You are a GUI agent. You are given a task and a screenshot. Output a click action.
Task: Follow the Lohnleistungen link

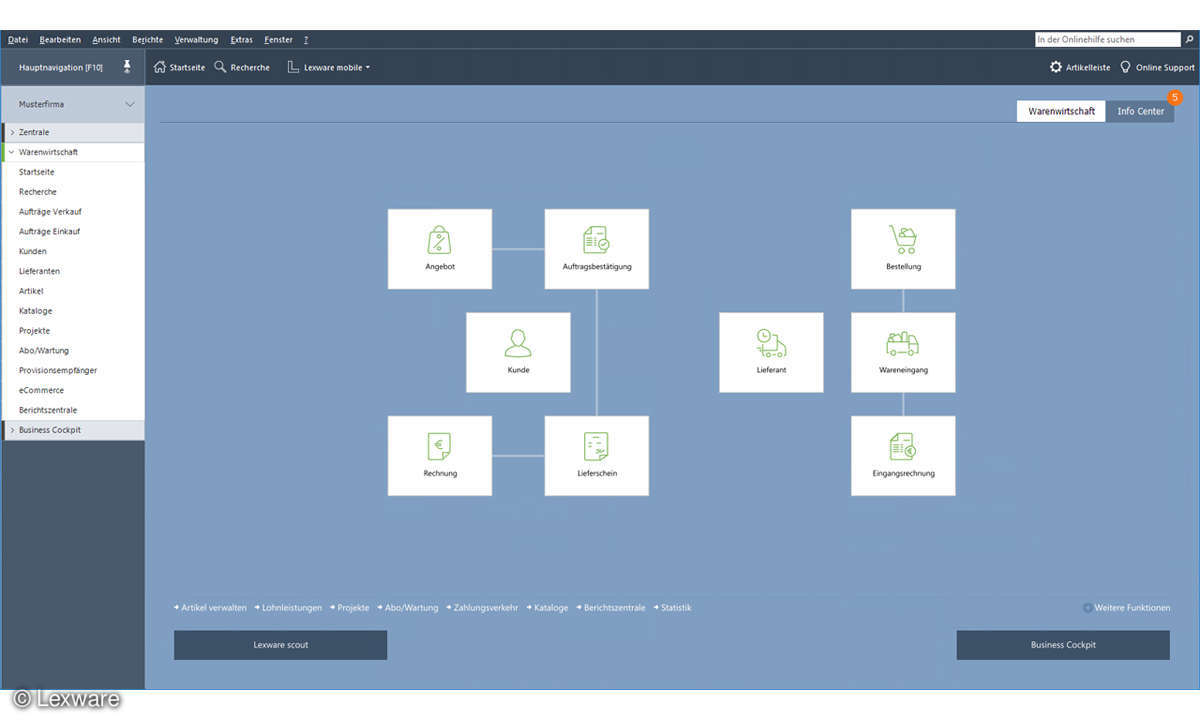(292, 608)
